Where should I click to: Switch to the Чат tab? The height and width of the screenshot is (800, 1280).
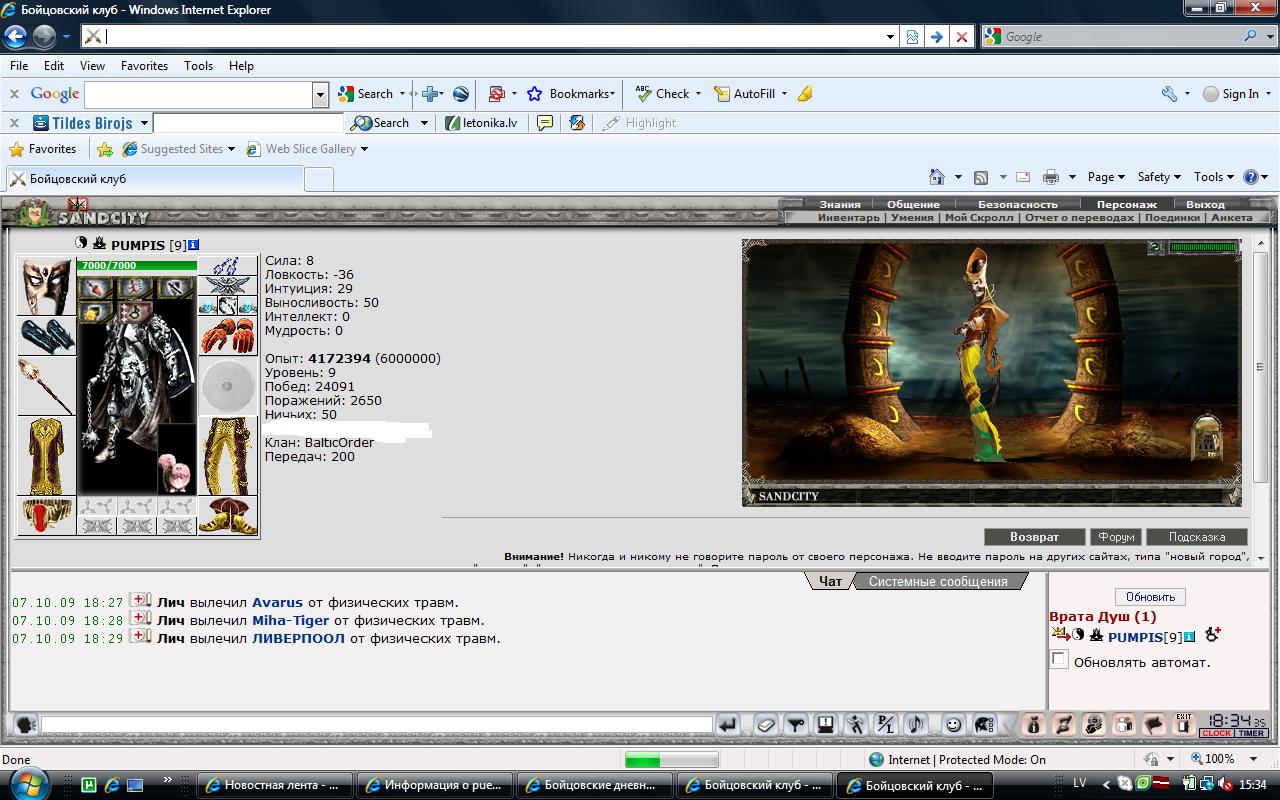click(830, 581)
